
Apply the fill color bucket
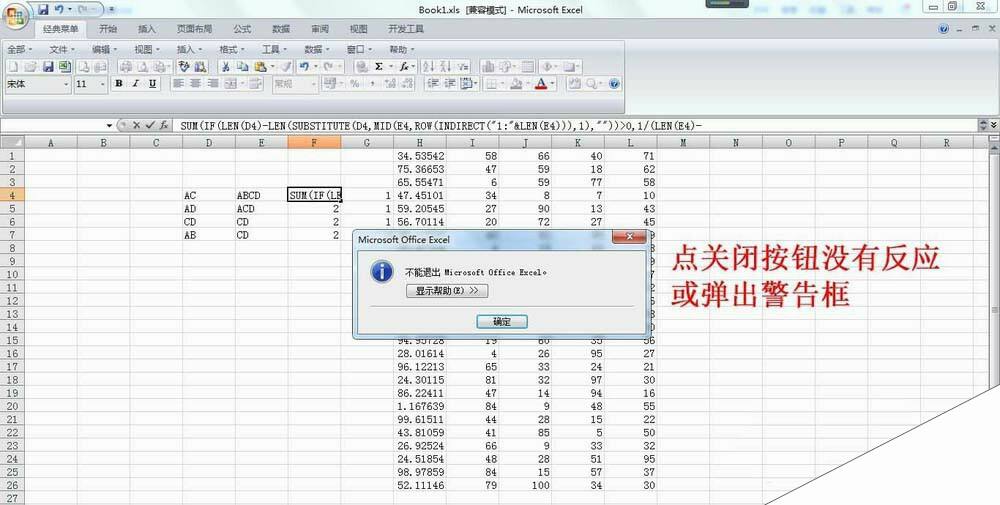click(x=515, y=84)
